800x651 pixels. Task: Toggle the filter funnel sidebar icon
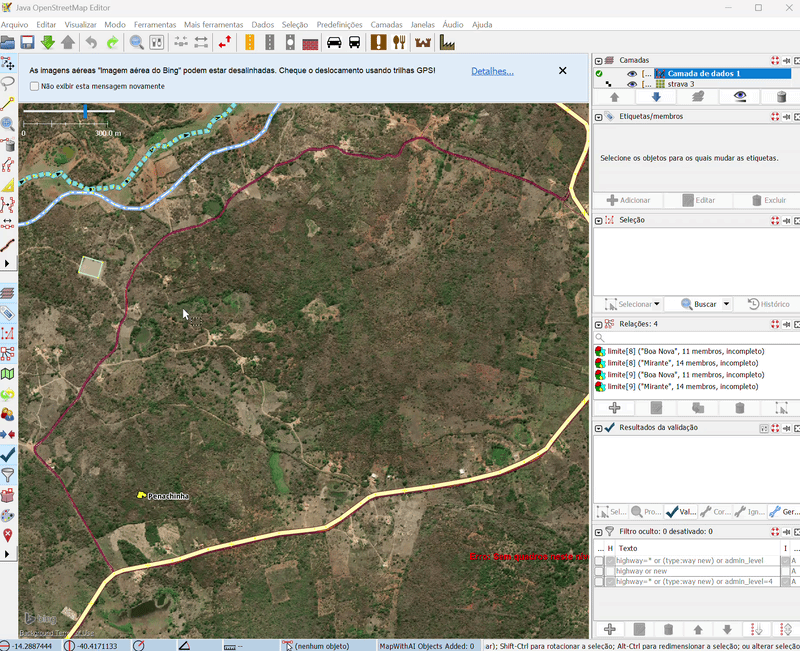pyautogui.click(x=8, y=475)
